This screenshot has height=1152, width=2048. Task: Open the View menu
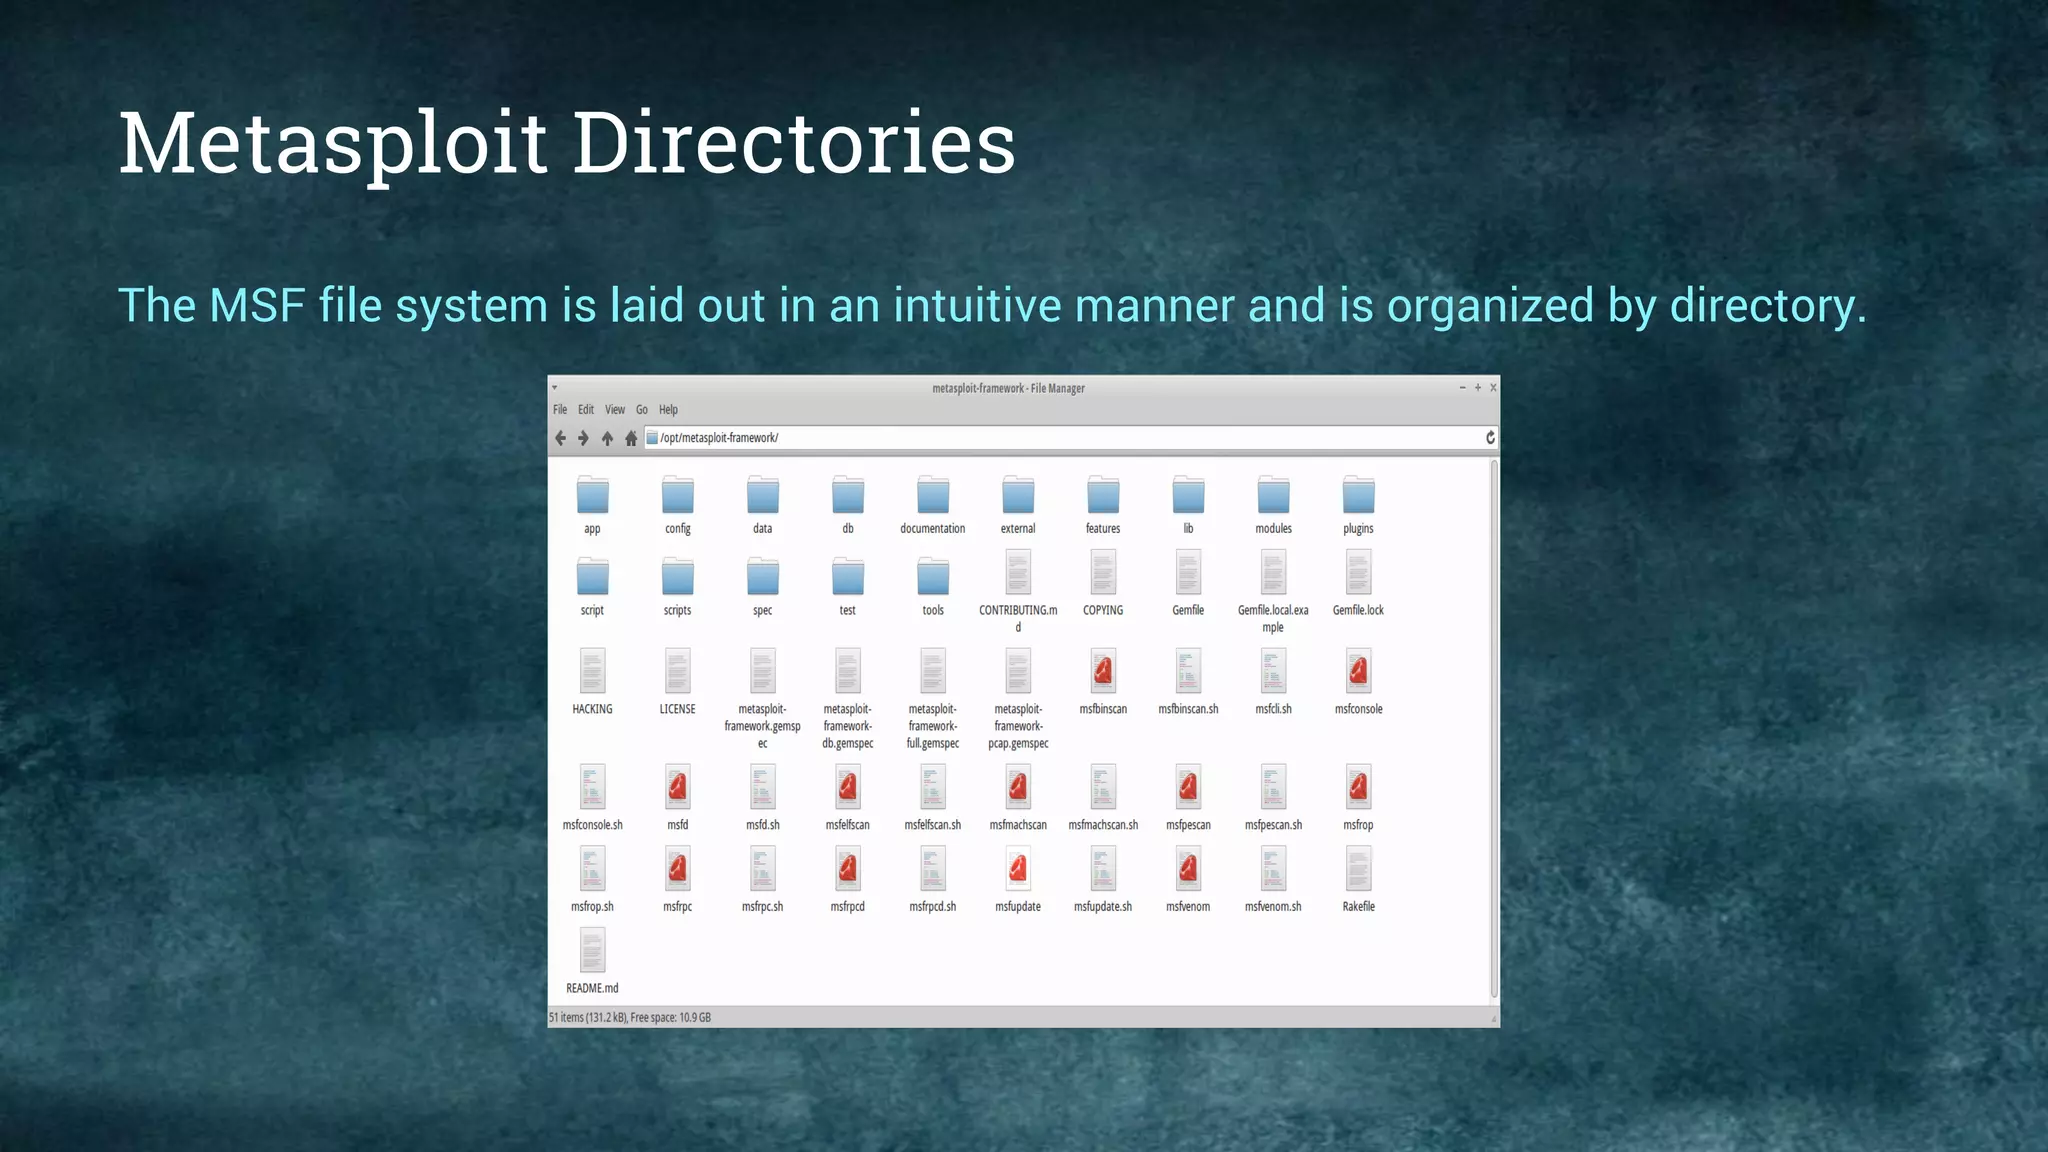pyautogui.click(x=615, y=410)
